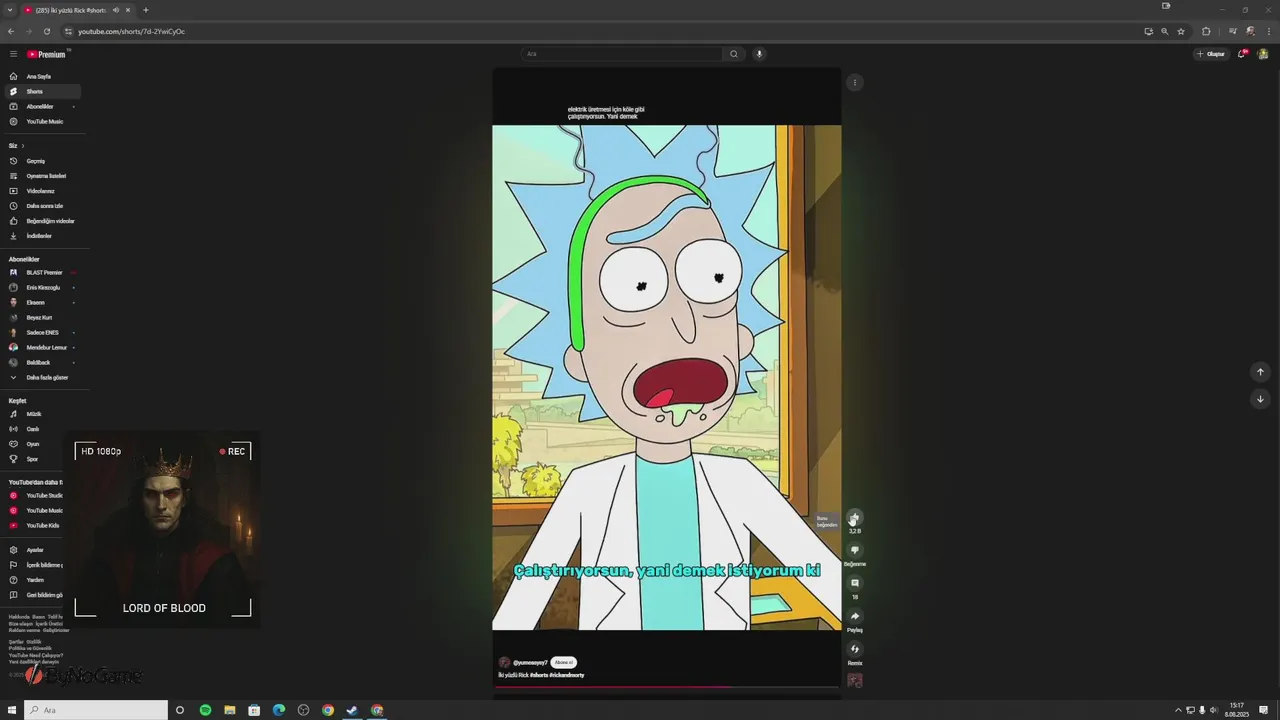This screenshot has height=720, width=1280.
Task: Open a new browser tab with plus
Action: (146, 10)
